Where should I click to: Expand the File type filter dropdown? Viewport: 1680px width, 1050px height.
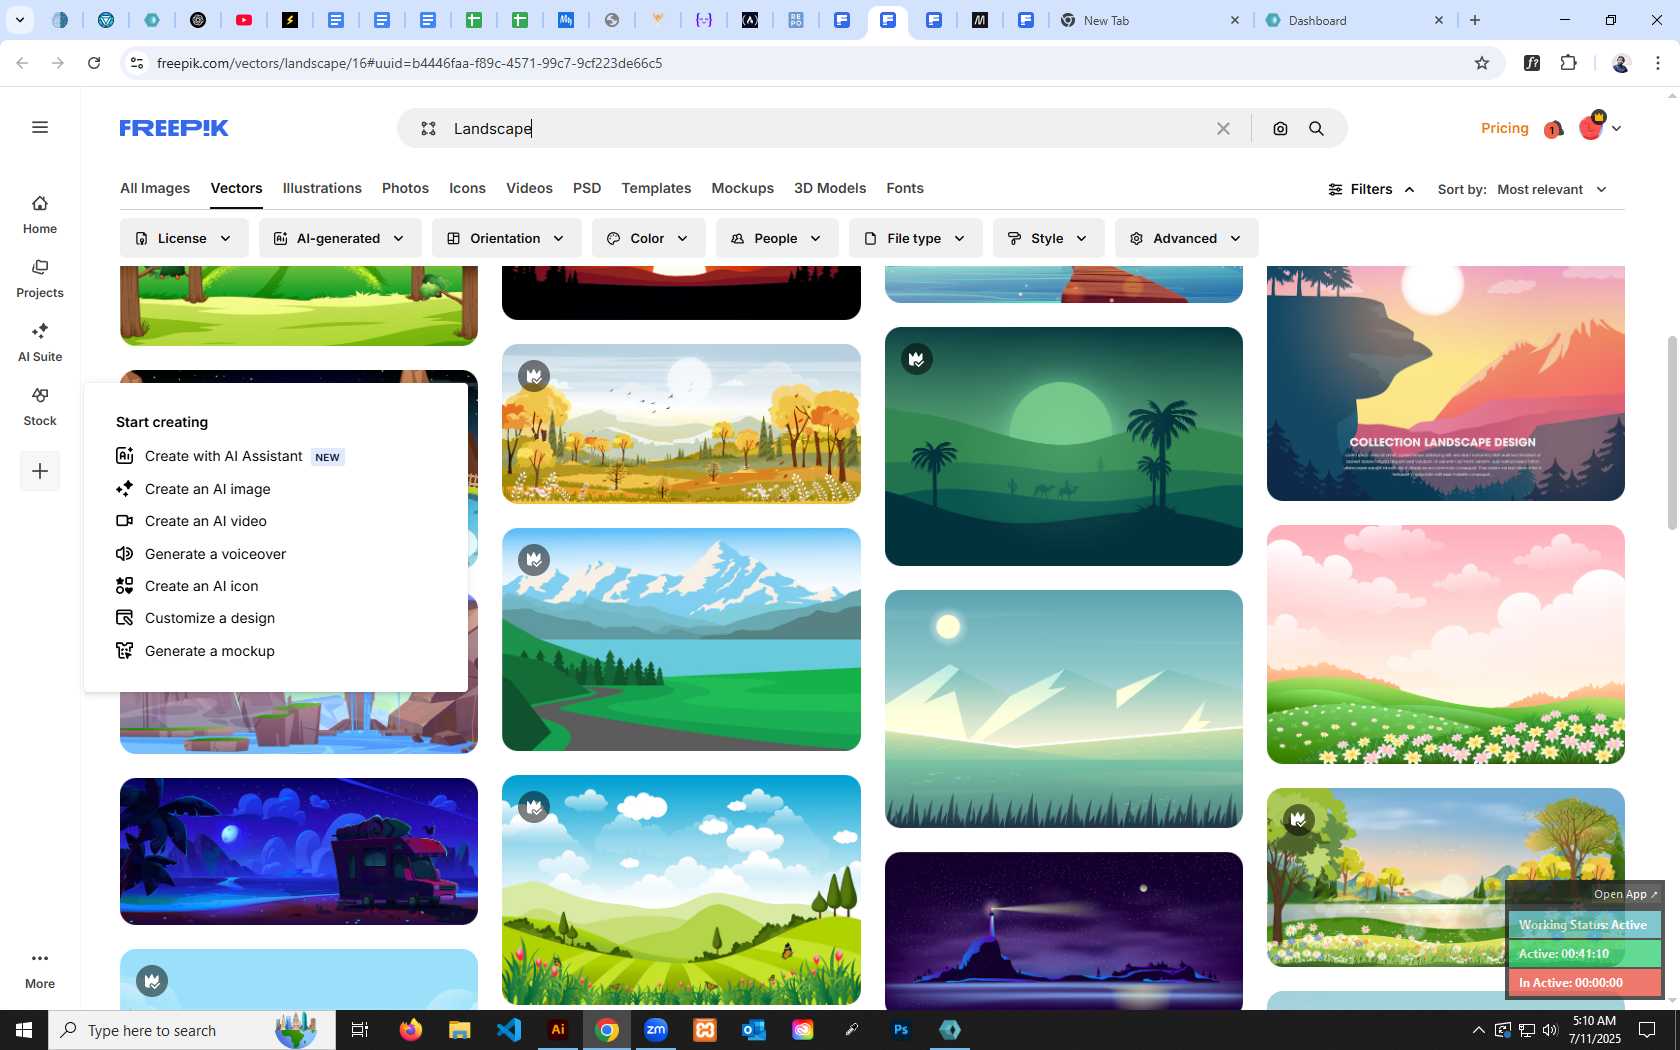pos(915,238)
